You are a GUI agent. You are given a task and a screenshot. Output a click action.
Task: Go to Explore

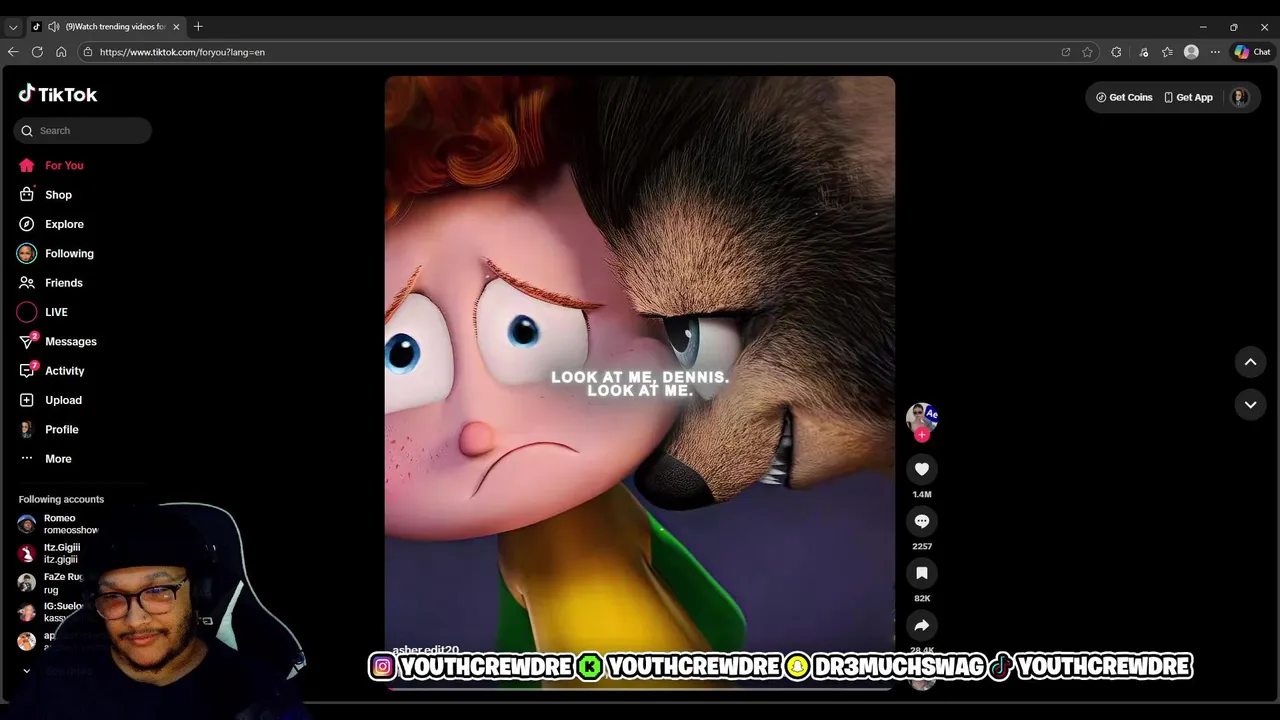(64, 224)
